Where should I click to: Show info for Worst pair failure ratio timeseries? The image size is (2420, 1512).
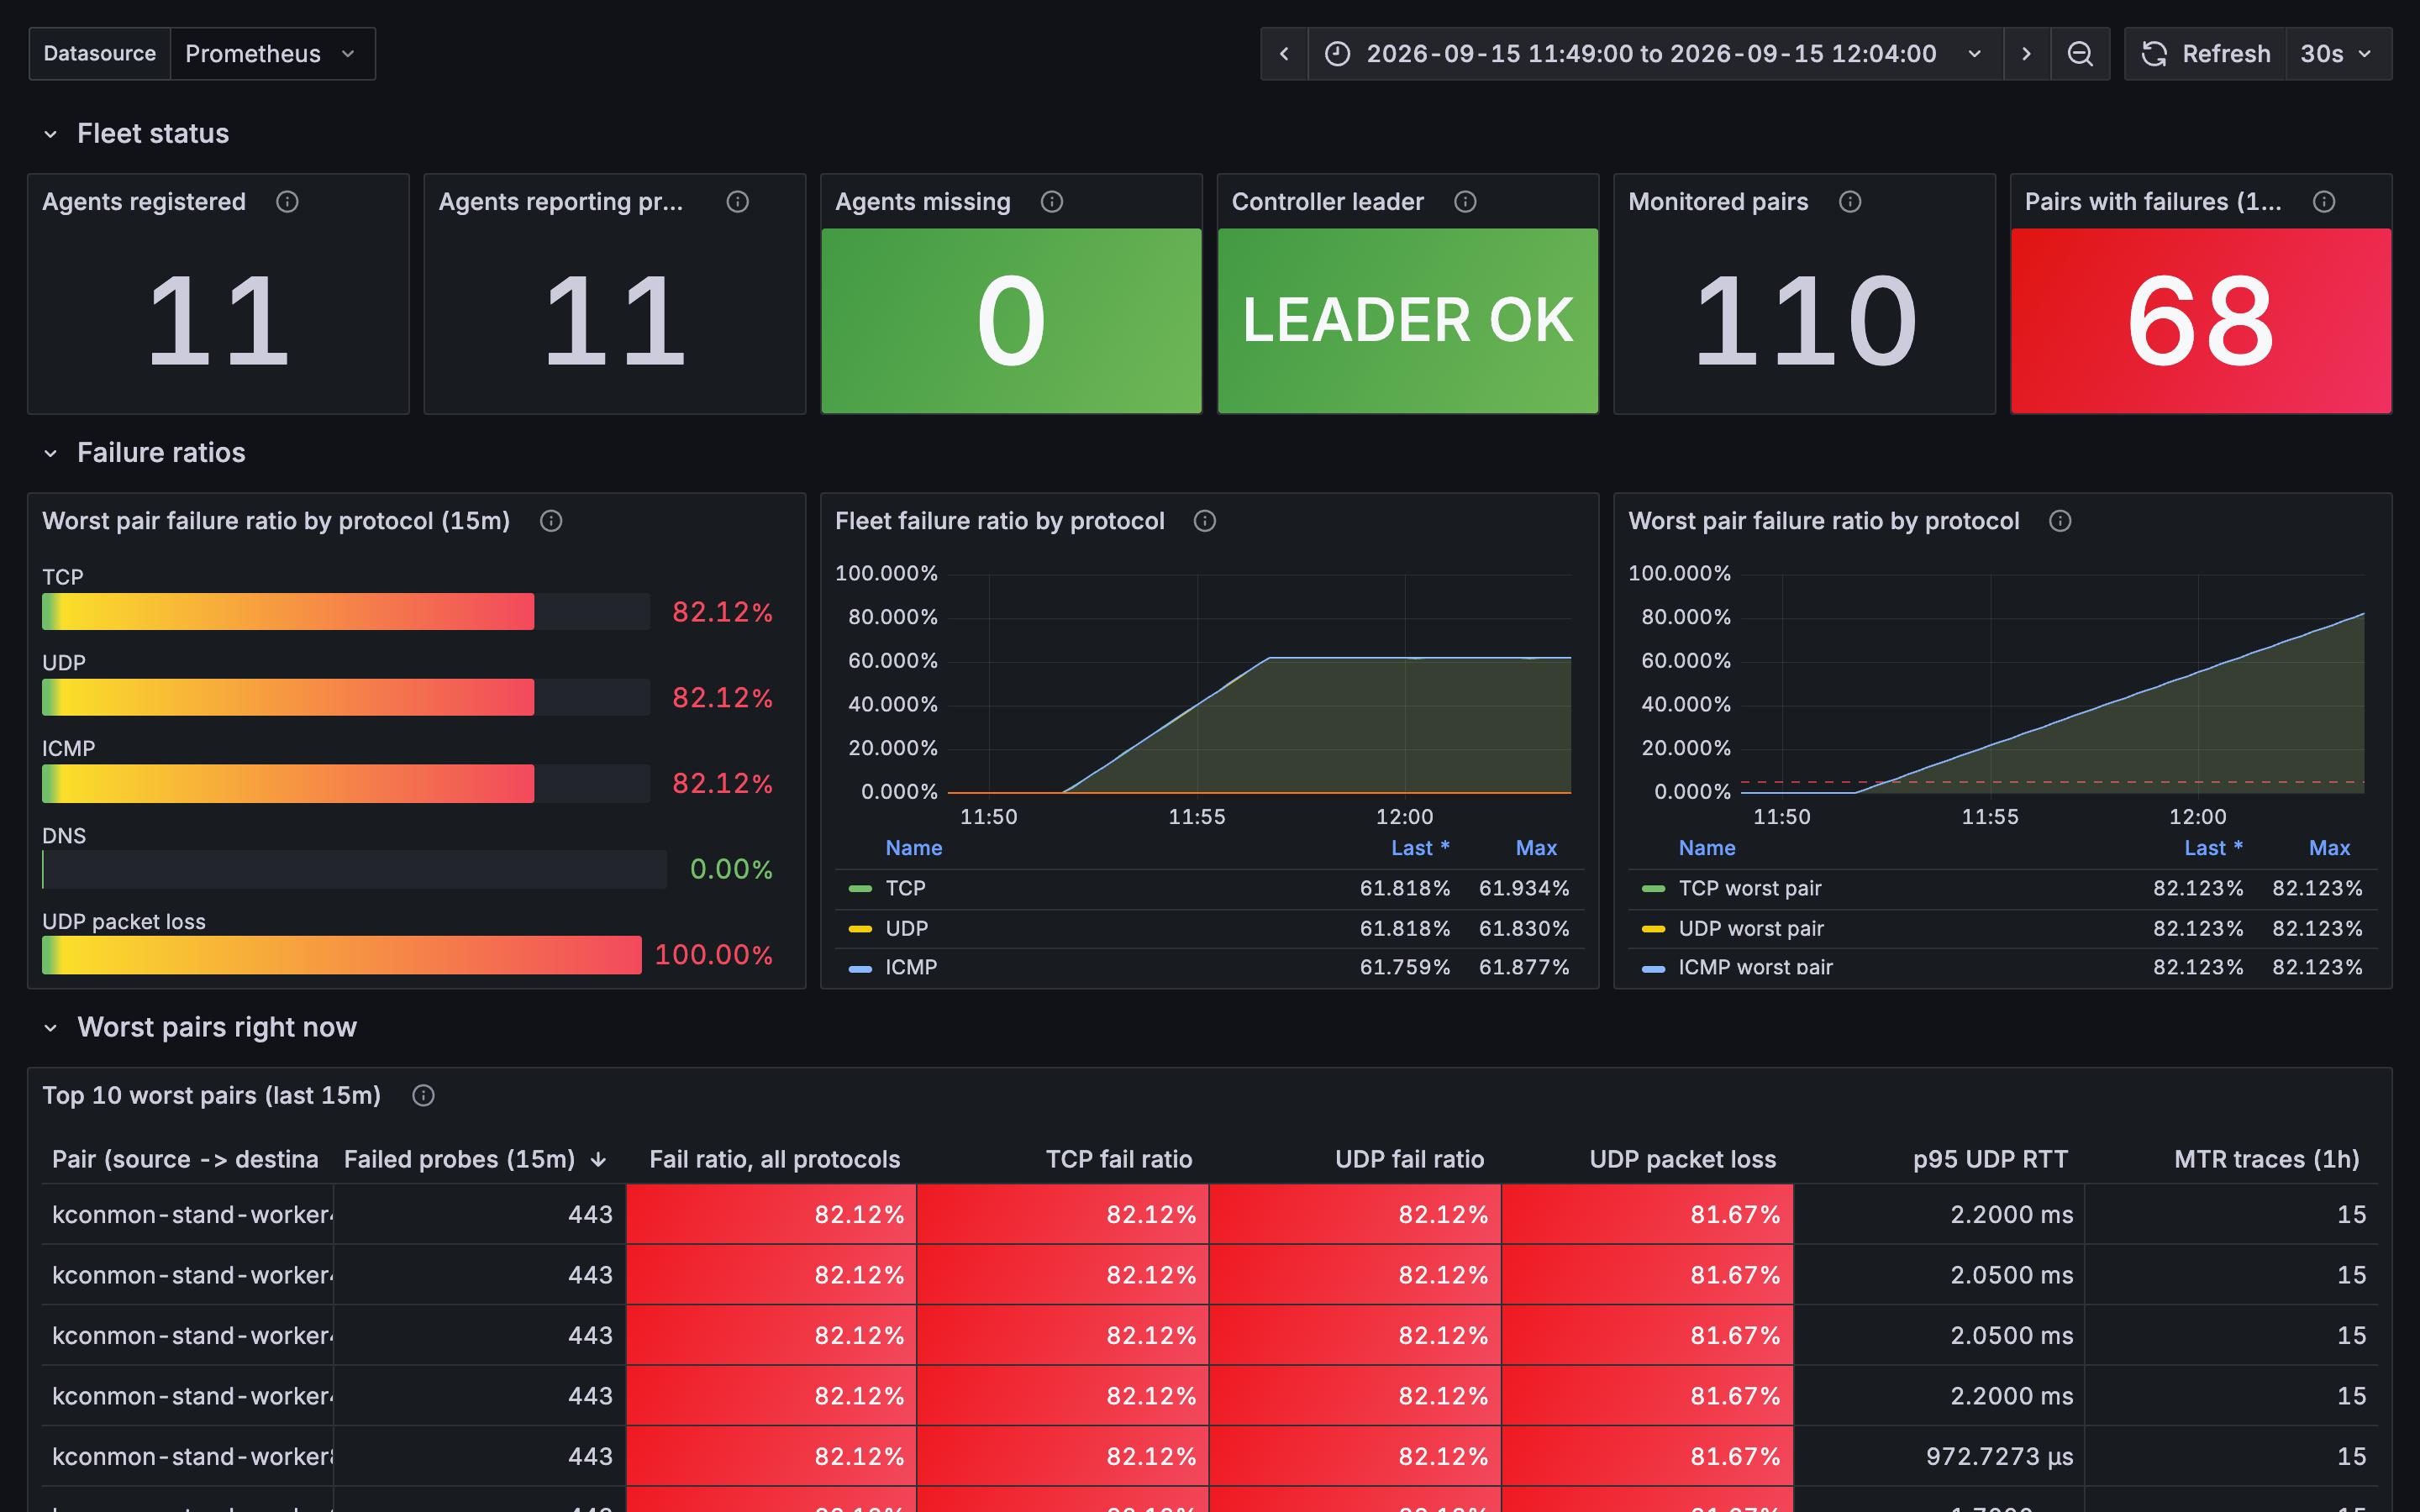click(x=2060, y=521)
